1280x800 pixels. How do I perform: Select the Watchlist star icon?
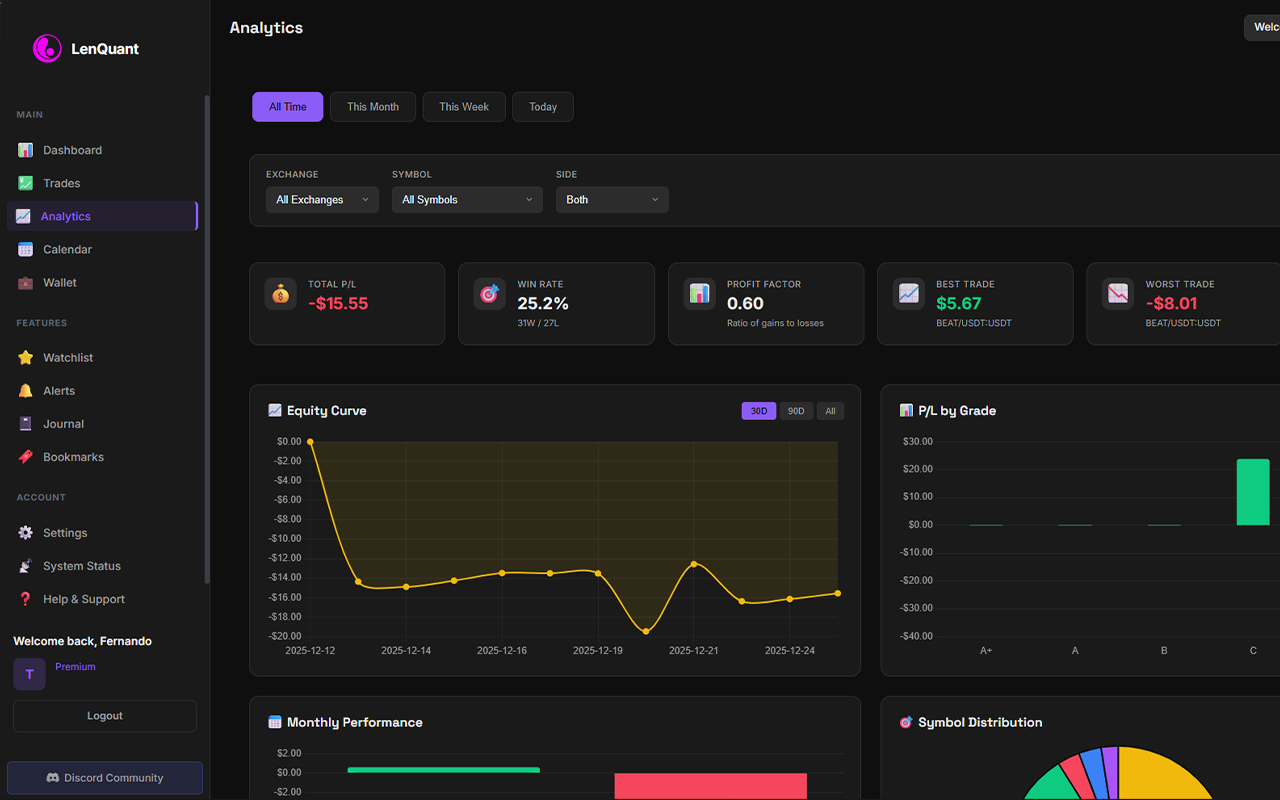click(x=24, y=357)
